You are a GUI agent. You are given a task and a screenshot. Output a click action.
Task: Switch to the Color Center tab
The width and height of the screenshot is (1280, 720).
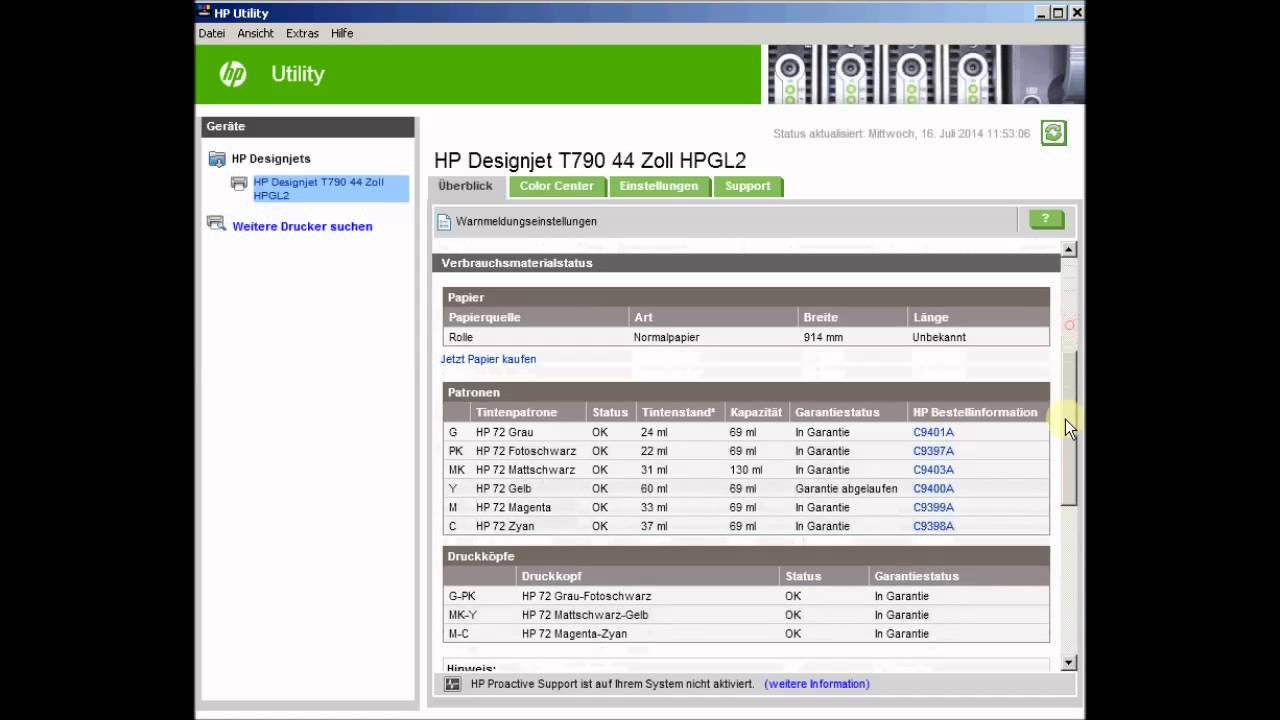(x=556, y=186)
